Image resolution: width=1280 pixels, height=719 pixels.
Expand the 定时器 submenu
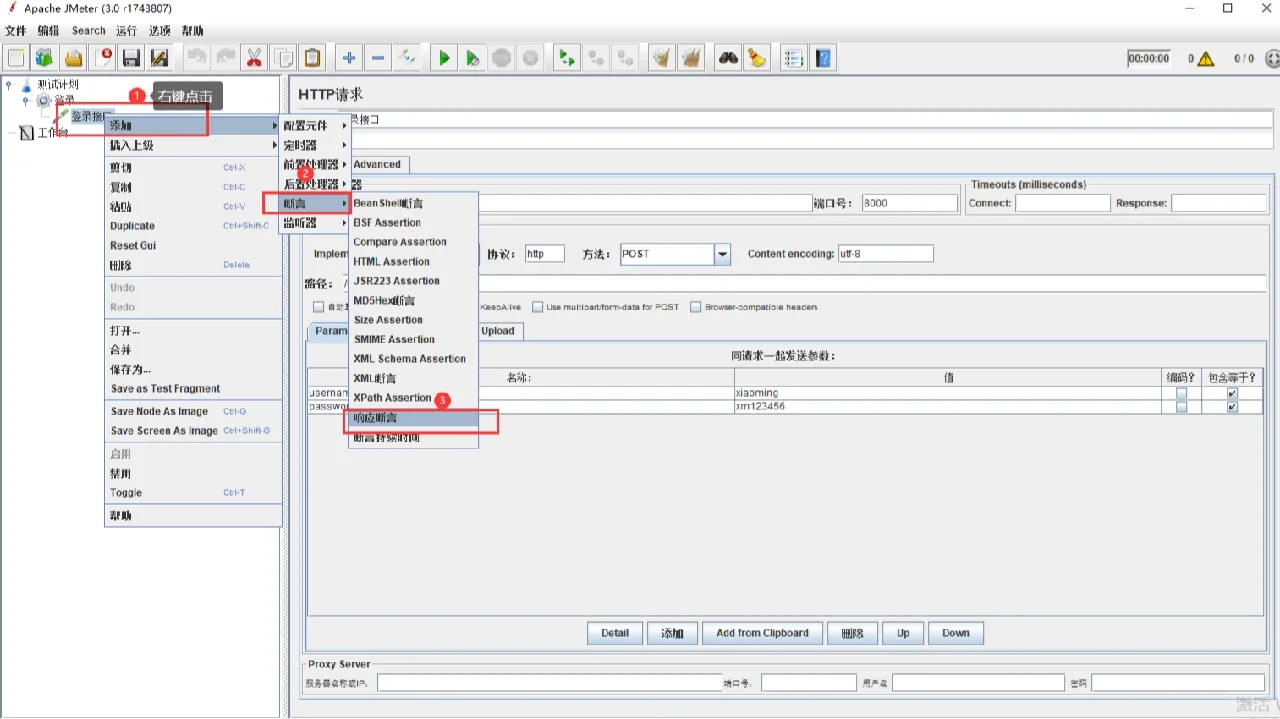click(314, 146)
